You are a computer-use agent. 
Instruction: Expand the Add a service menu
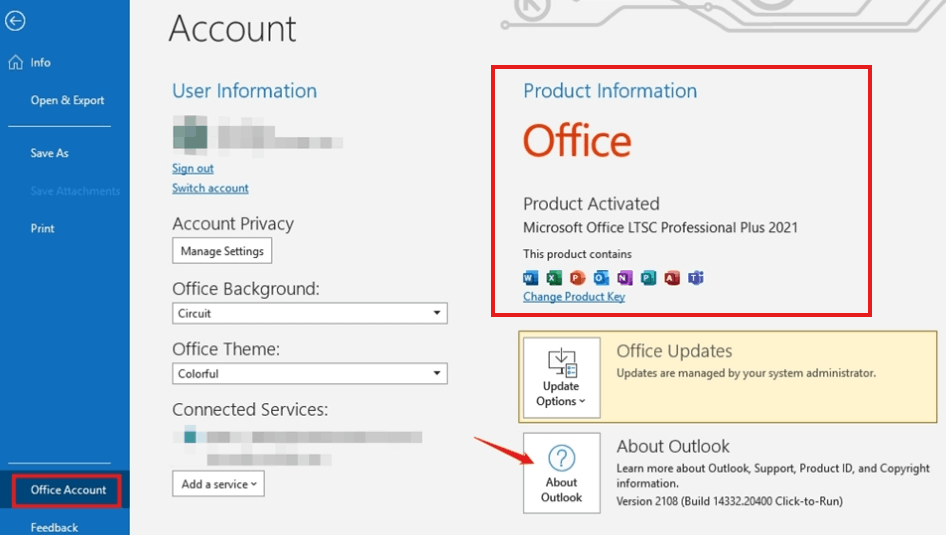(x=218, y=484)
